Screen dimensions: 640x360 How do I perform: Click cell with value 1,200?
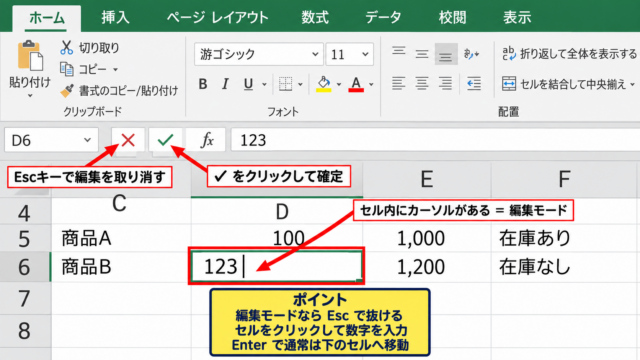point(427,267)
